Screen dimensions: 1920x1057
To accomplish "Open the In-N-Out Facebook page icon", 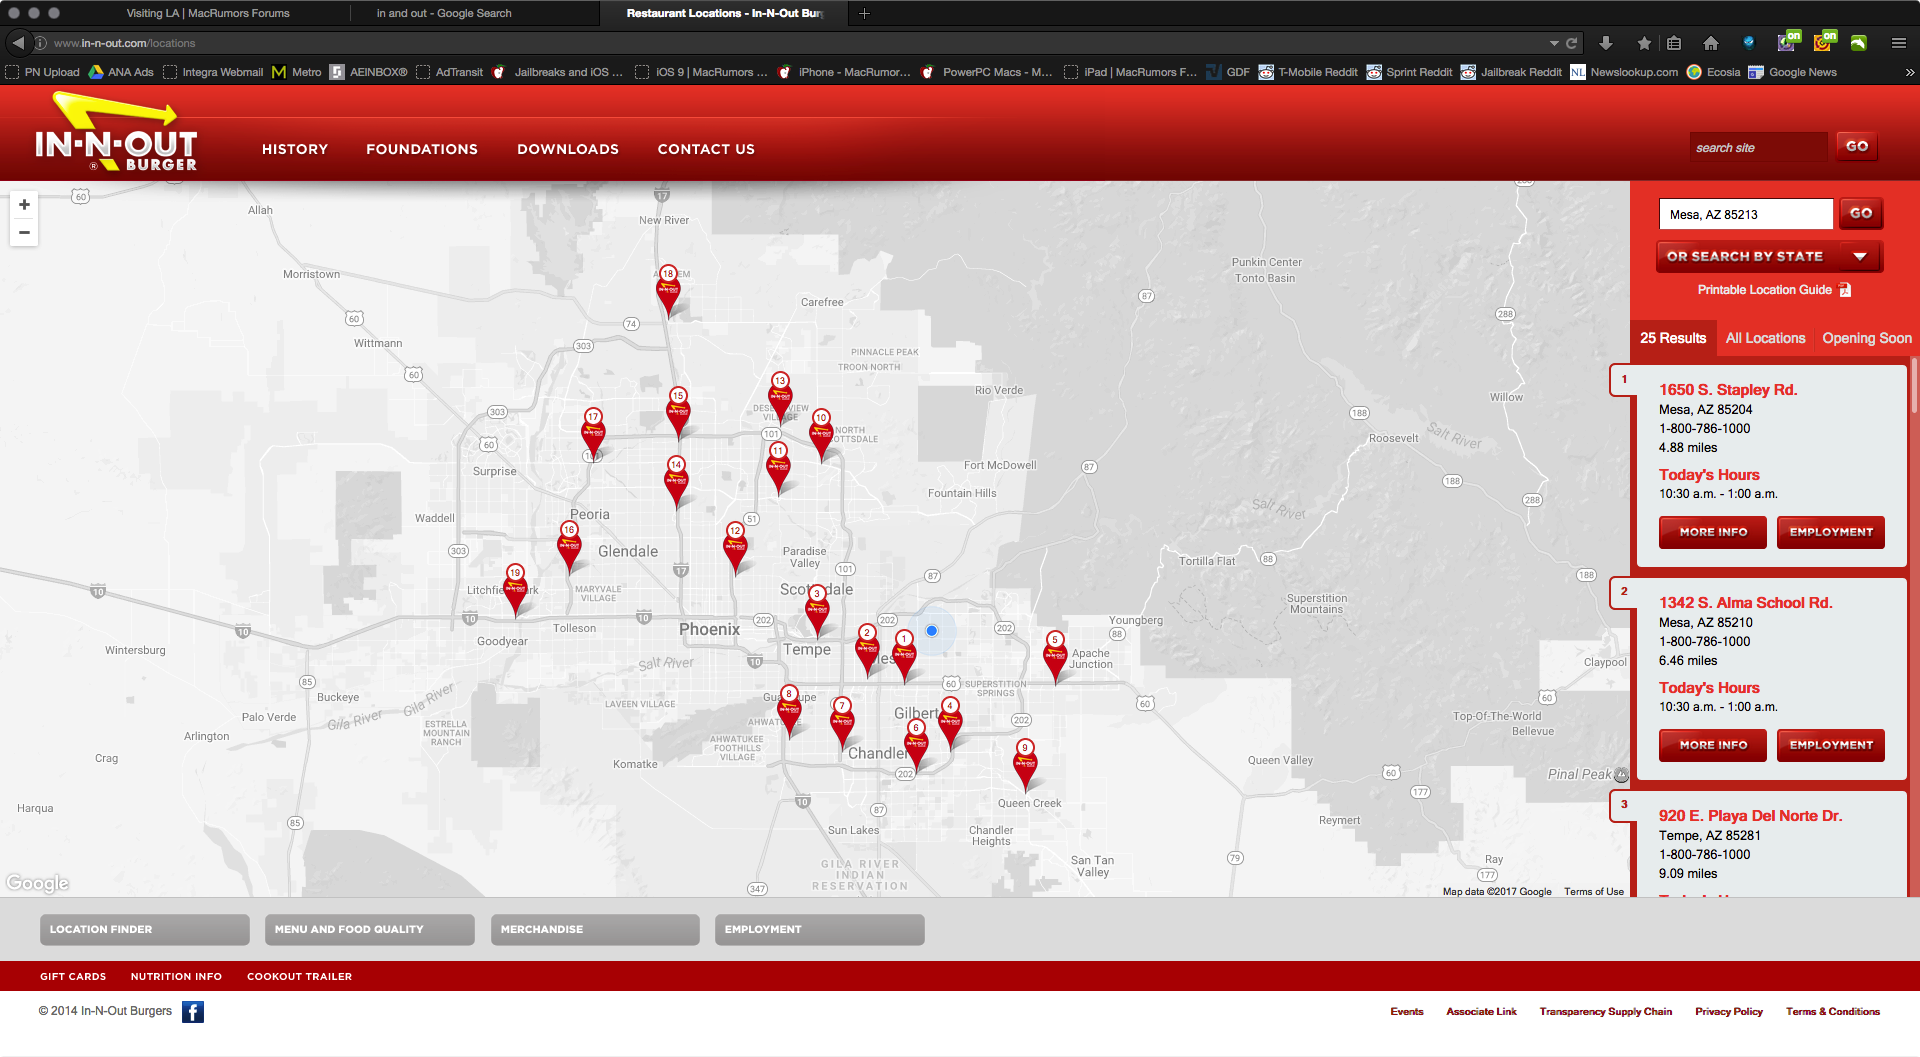I will click(193, 1012).
